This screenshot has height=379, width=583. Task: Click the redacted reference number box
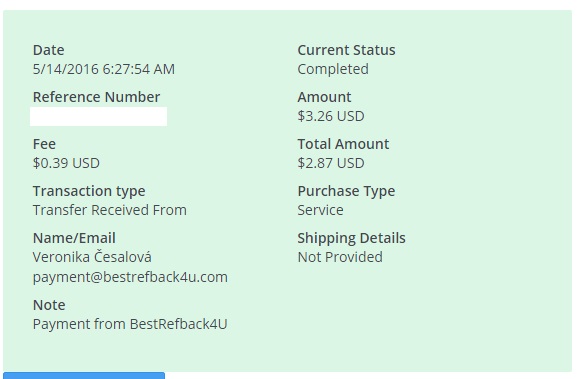99,116
